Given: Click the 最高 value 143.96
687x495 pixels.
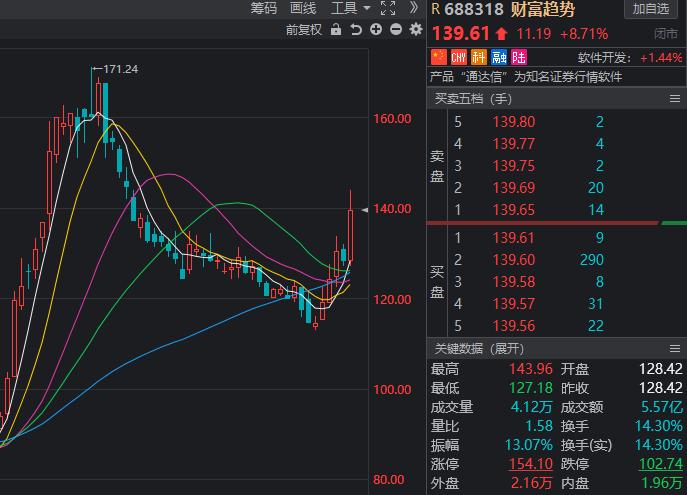Looking at the screenshot, I should (531, 369).
